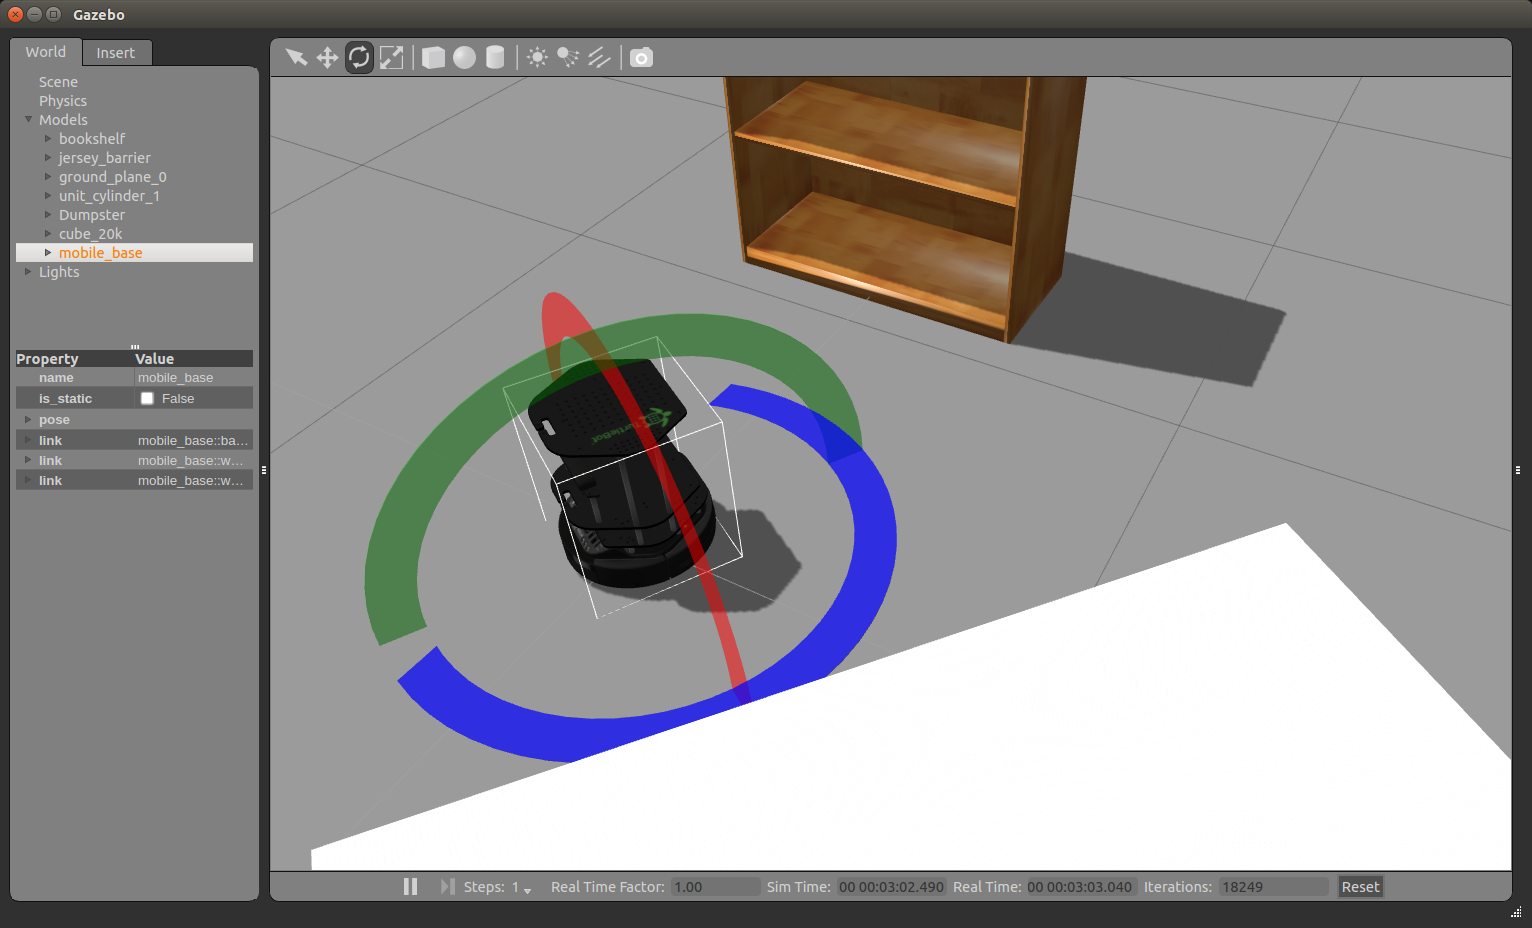
Task: Select the Lights tree entry
Action: [59, 272]
